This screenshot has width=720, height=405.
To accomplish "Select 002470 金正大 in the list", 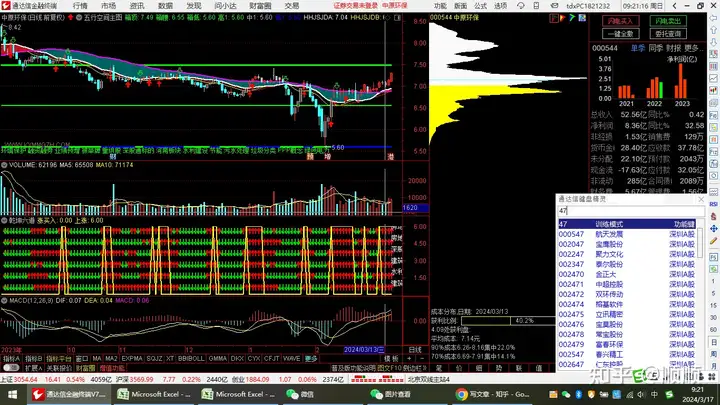I will (x=626, y=274).
